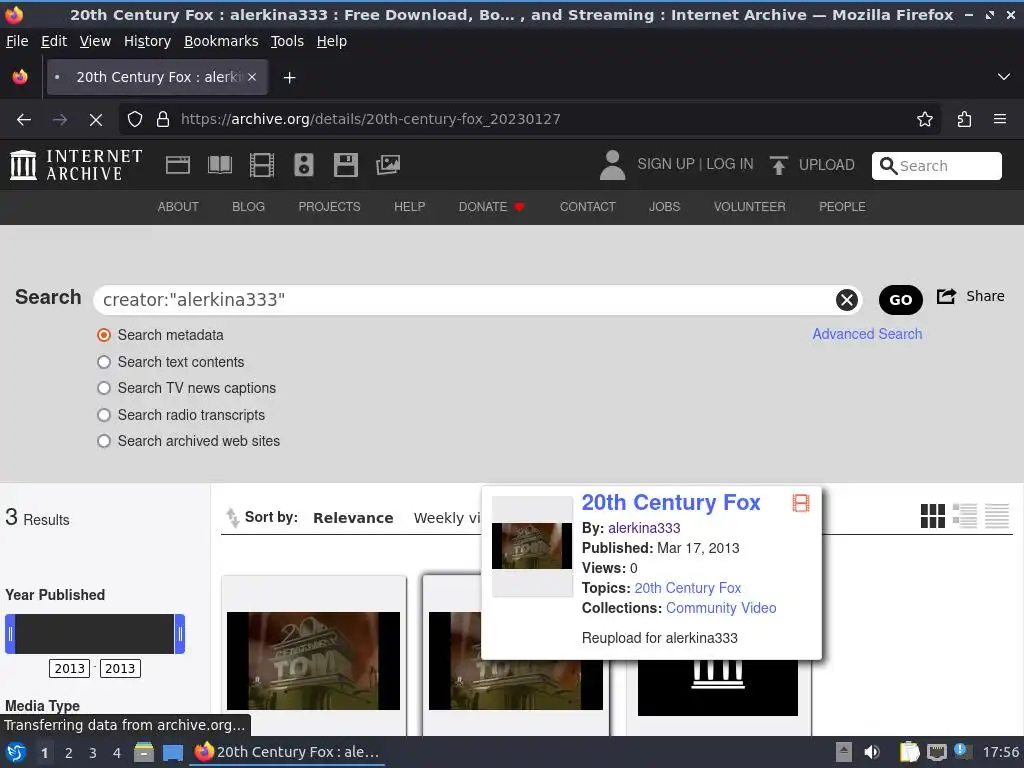Toggle sort direction arrows
Image resolution: width=1024 pixels, height=768 pixels.
click(232, 517)
